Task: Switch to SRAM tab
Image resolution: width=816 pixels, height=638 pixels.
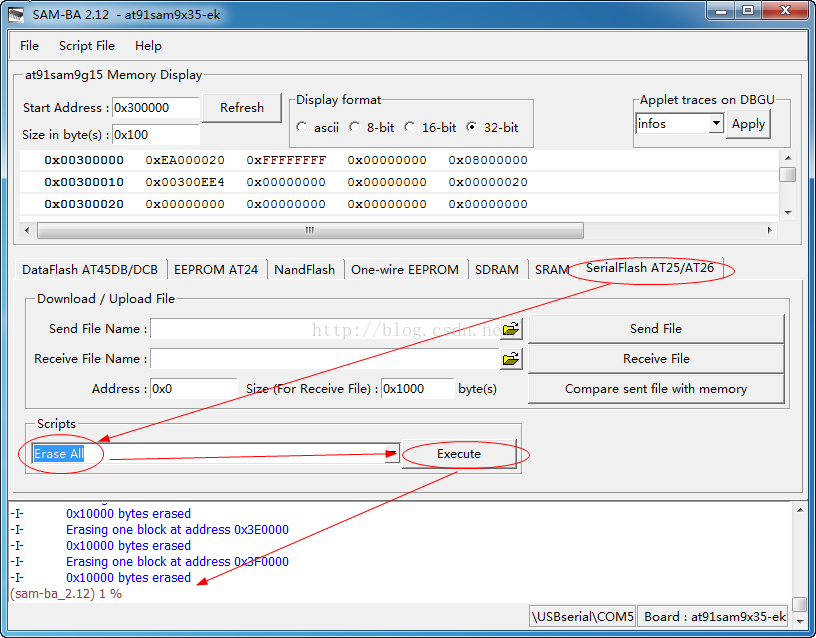Action: pos(552,270)
